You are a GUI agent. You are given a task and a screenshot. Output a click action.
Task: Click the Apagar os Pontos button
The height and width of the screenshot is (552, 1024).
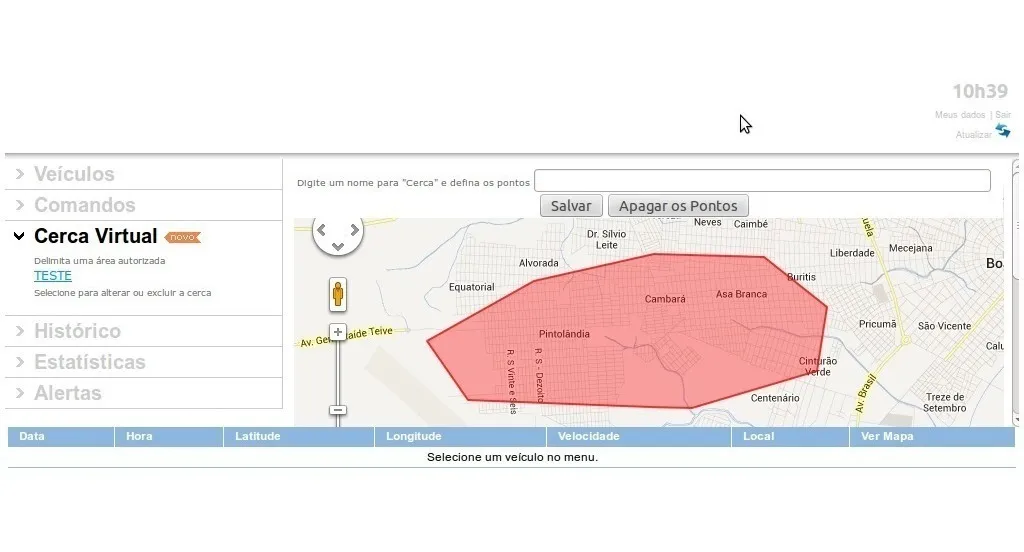(x=678, y=206)
